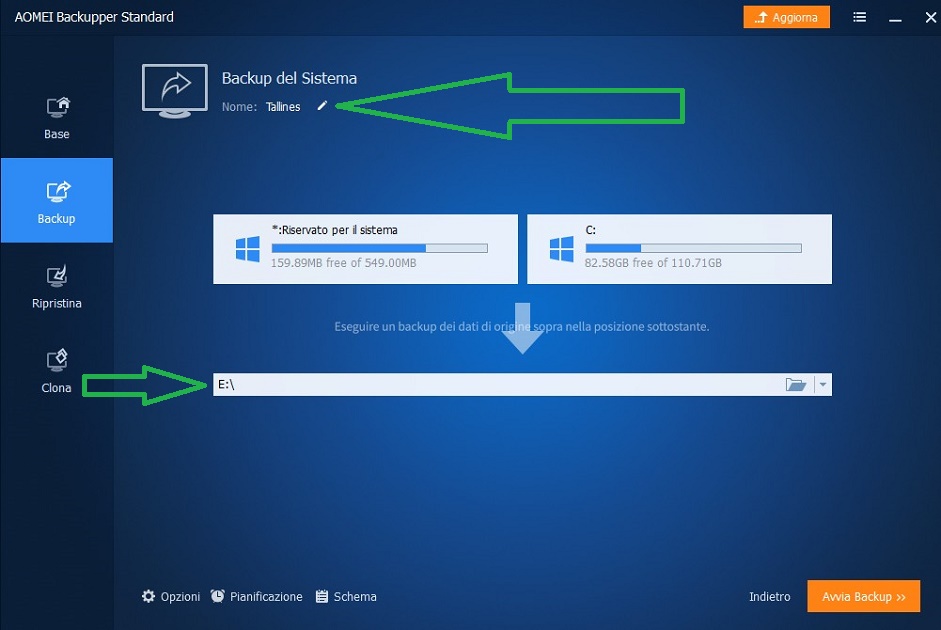Open Opzioni backup settings
The height and width of the screenshot is (630, 941).
(x=171, y=596)
